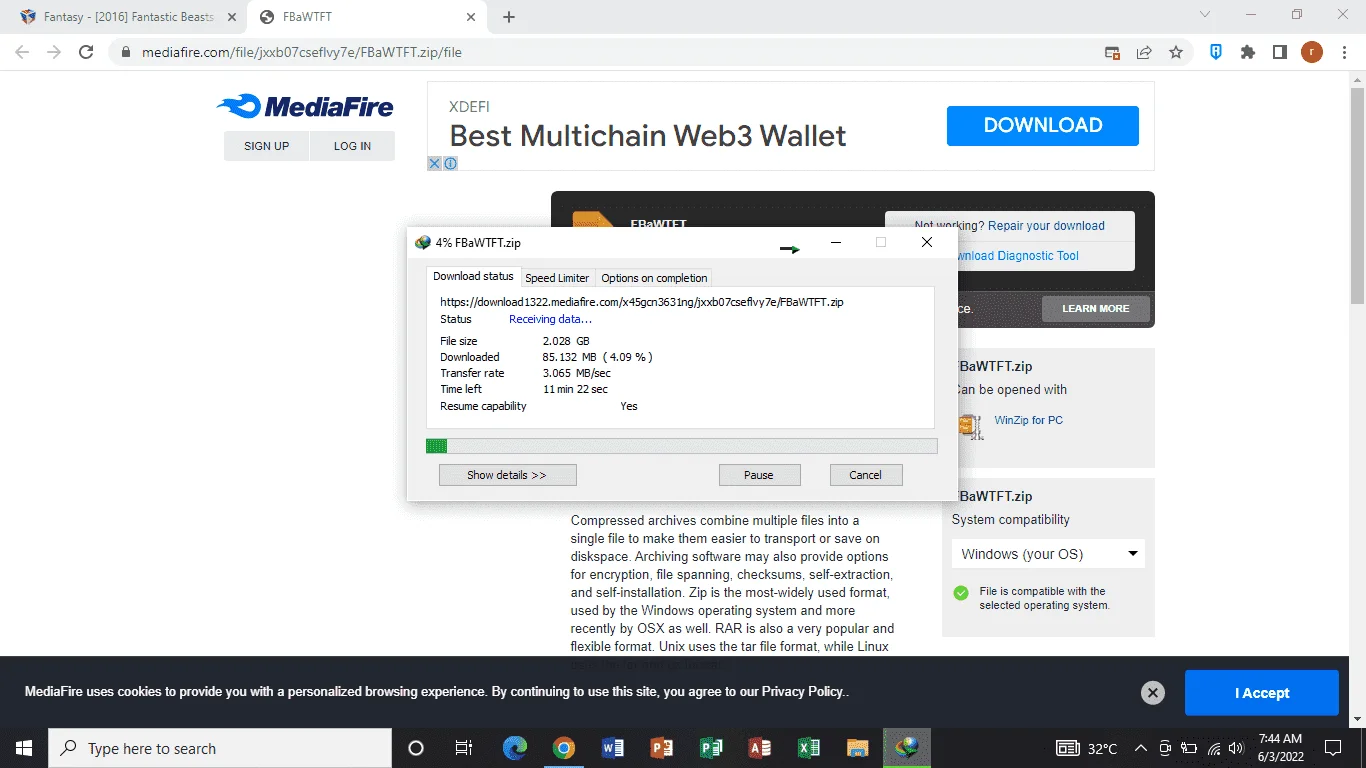Click the AdChoices info icon on the ad
The width and height of the screenshot is (1366, 768).
point(450,163)
